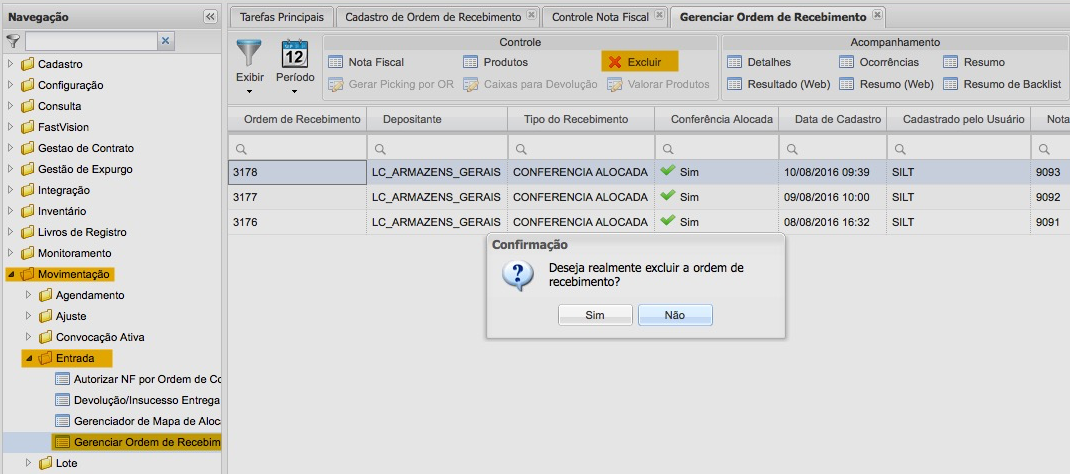
Task: Collapse the Navegação panel with double-chevron icon
Action: [x=211, y=17]
